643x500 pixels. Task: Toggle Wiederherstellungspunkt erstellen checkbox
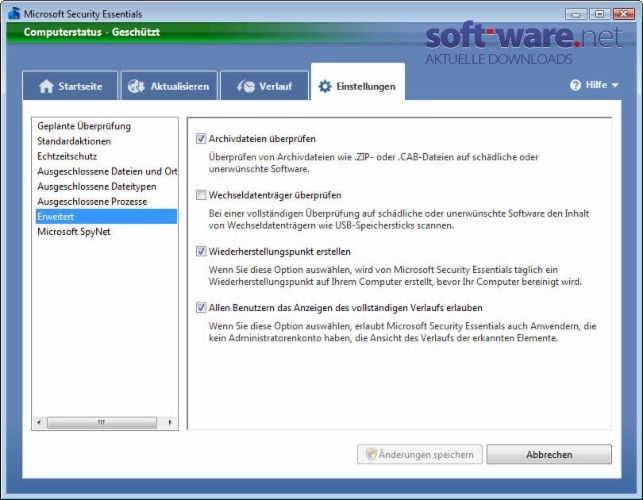[x=201, y=251]
